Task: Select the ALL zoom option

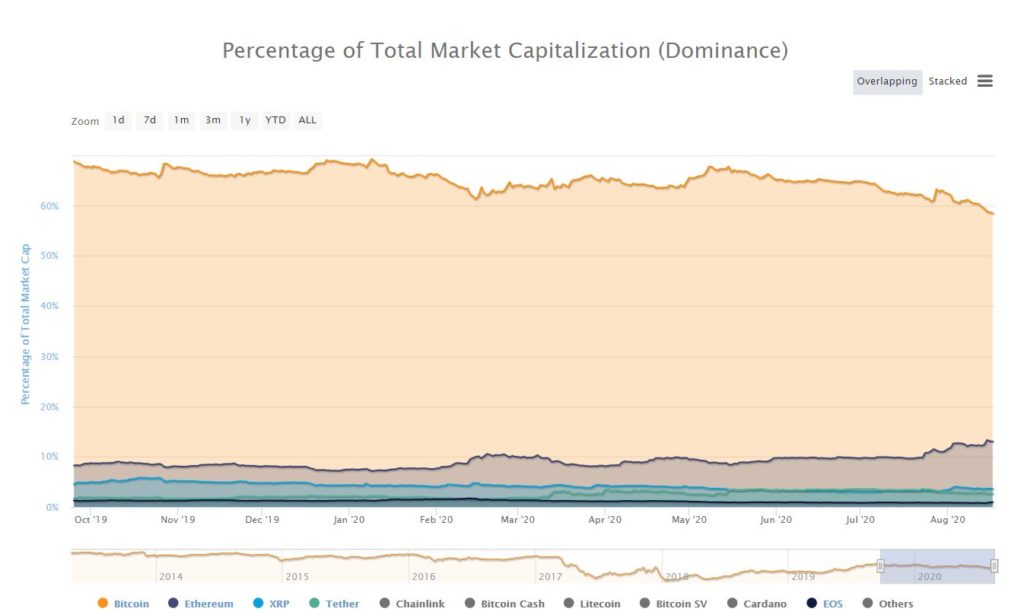Action: tap(307, 120)
